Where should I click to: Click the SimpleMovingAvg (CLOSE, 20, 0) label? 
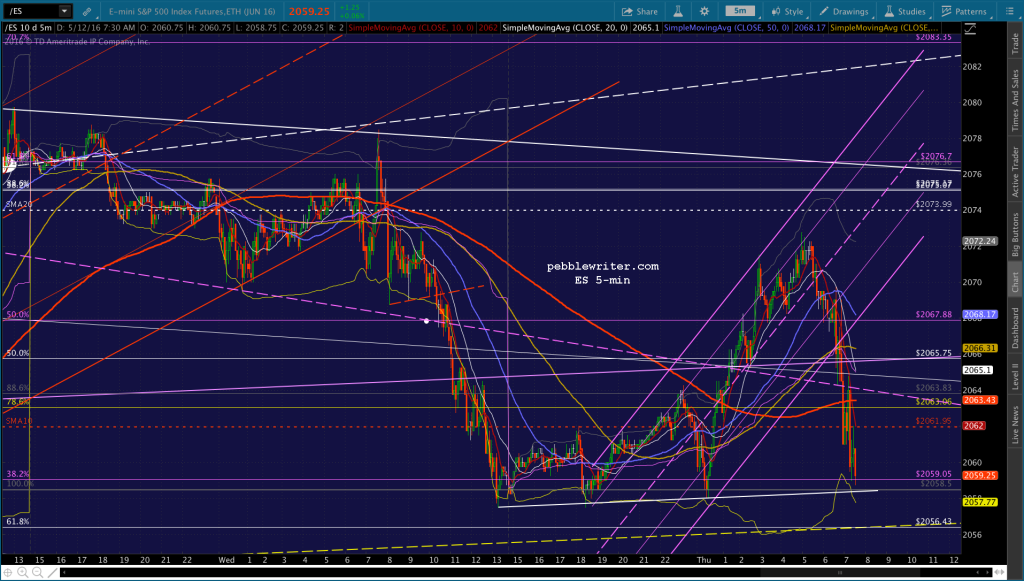pos(565,28)
